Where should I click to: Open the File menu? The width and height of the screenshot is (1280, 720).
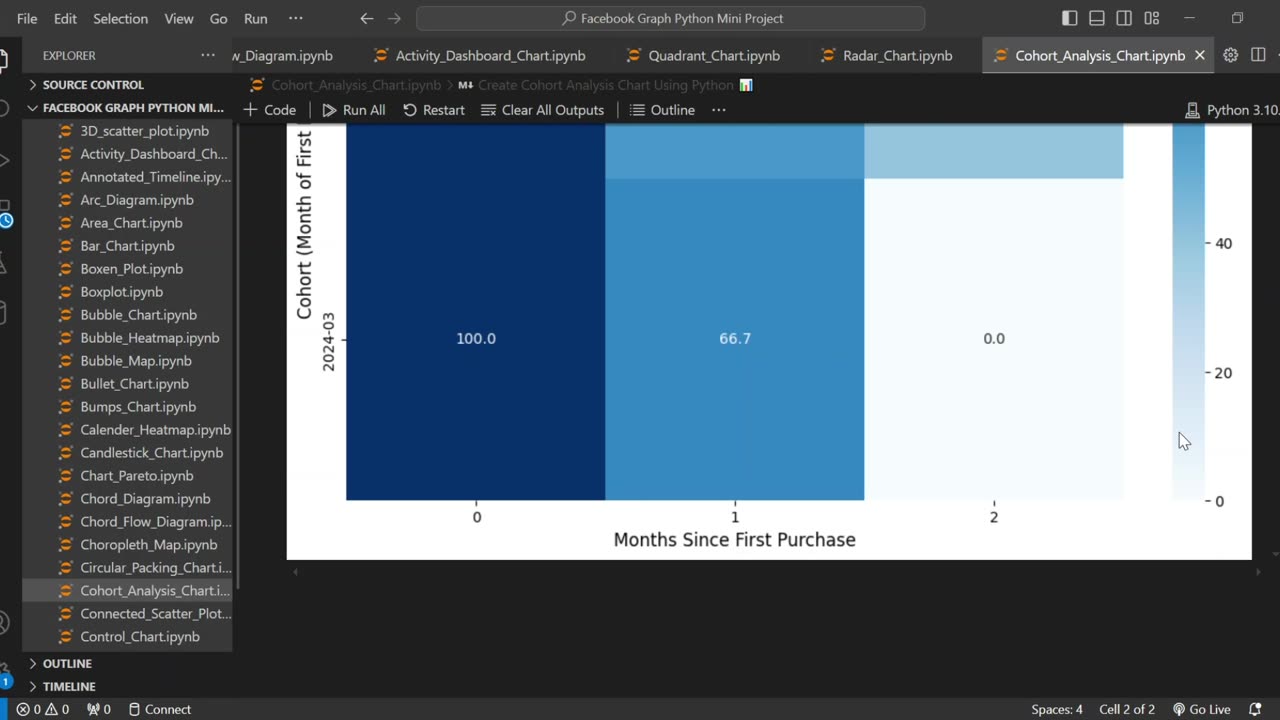click(27, 18)
